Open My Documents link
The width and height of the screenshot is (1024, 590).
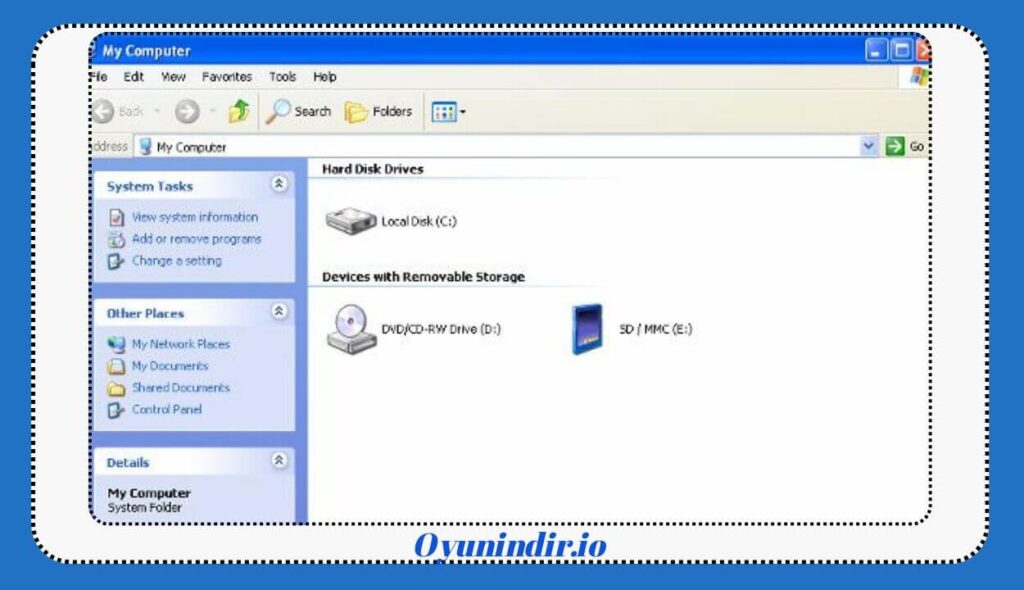click(170, 366)
